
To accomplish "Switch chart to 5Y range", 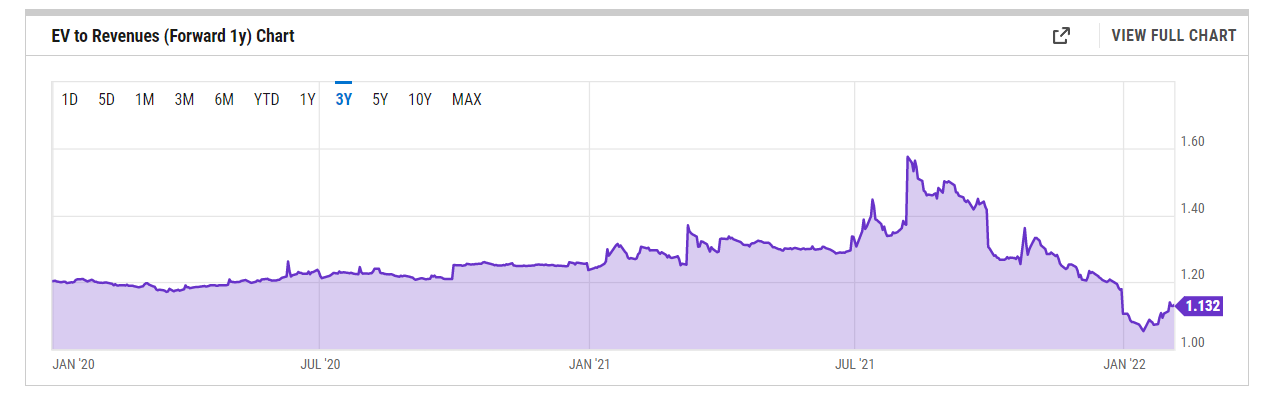I will (x=380, y=99).
